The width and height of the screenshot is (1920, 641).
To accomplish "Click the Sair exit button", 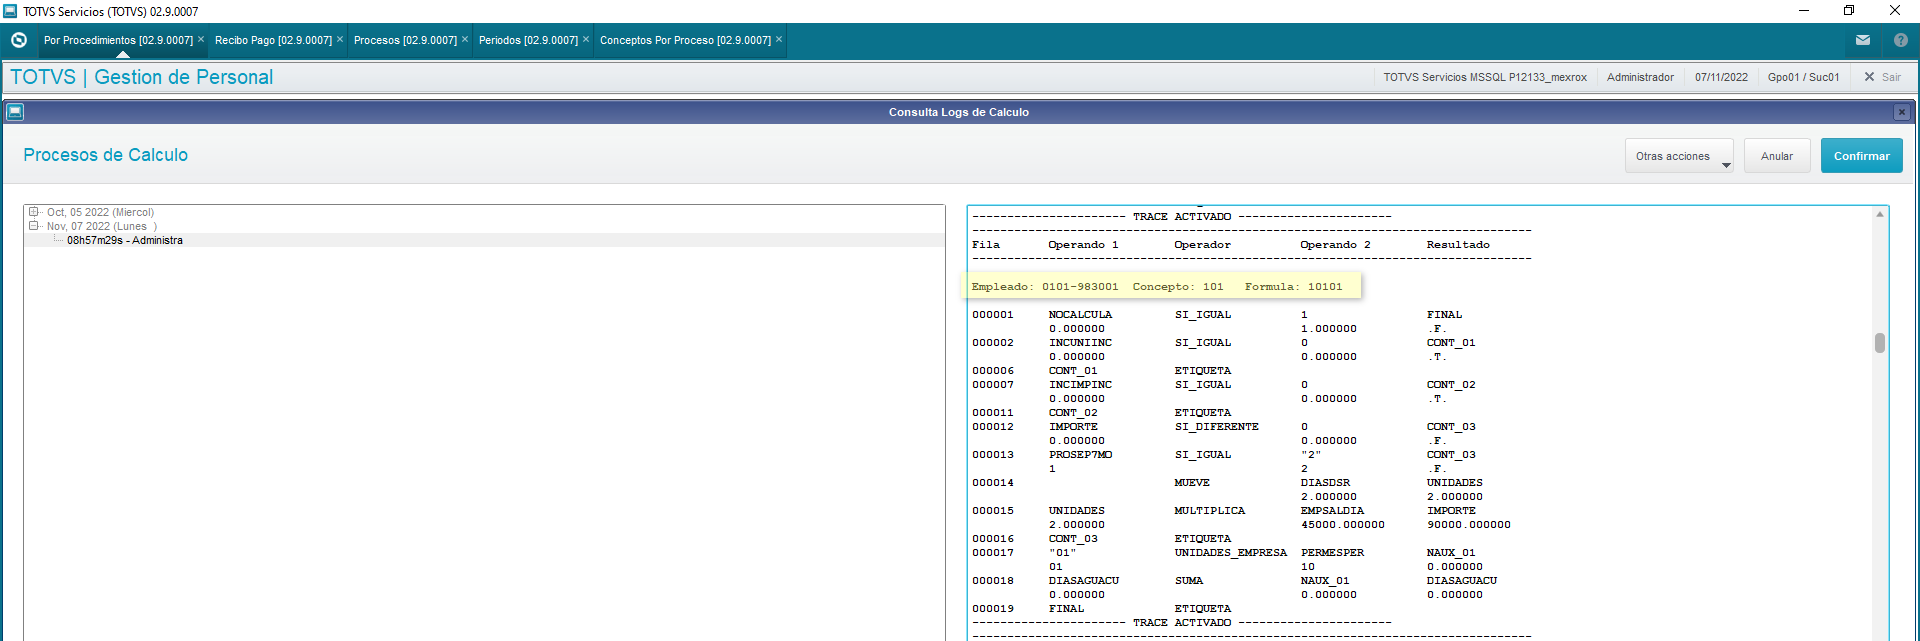I will pos(1882,77).
